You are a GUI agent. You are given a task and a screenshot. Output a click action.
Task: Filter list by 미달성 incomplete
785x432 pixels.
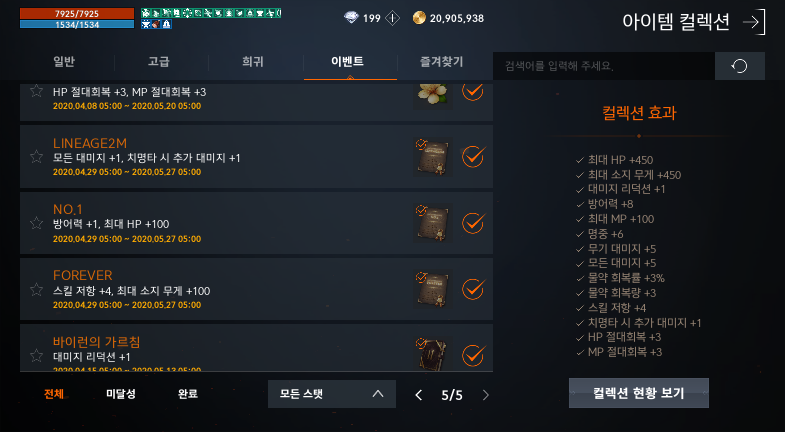(121, 394)
